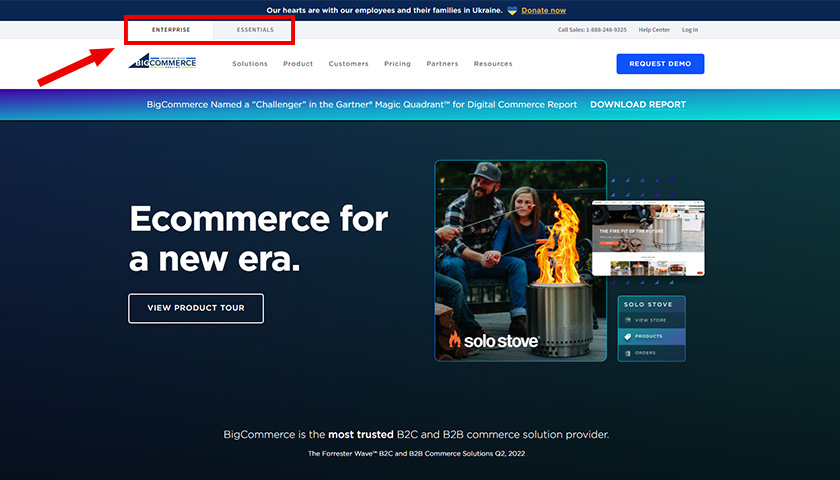Viewport: 840px width, 480px height.
Task: Click the Products tag icon
Action: [x=628, y=336]
